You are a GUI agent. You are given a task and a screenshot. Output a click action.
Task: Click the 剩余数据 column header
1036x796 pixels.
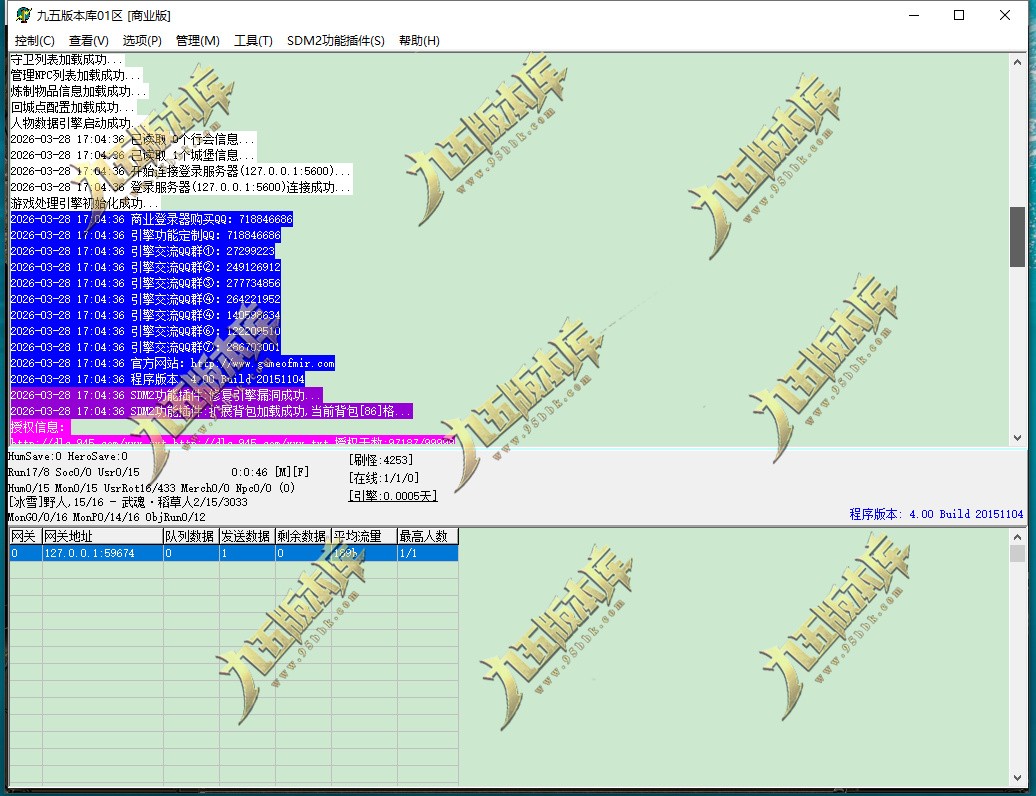[x=303, y=536]
